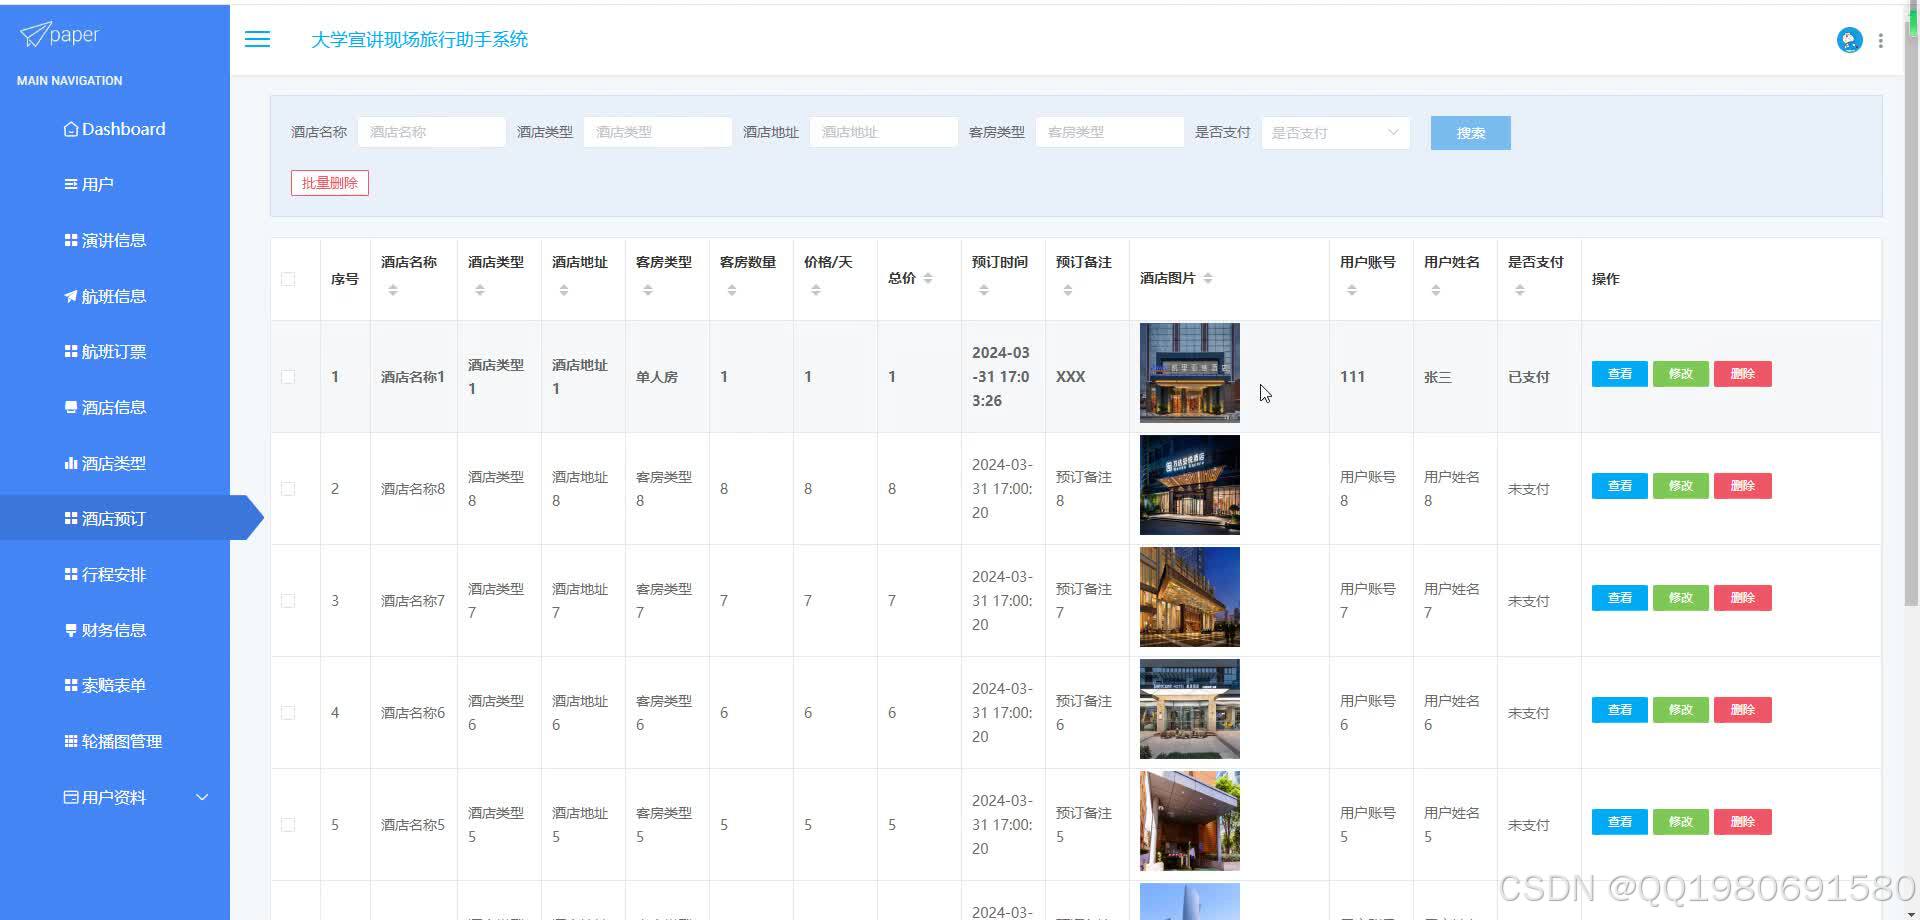Open the 是否支付 dropdown

point(1335,133)
